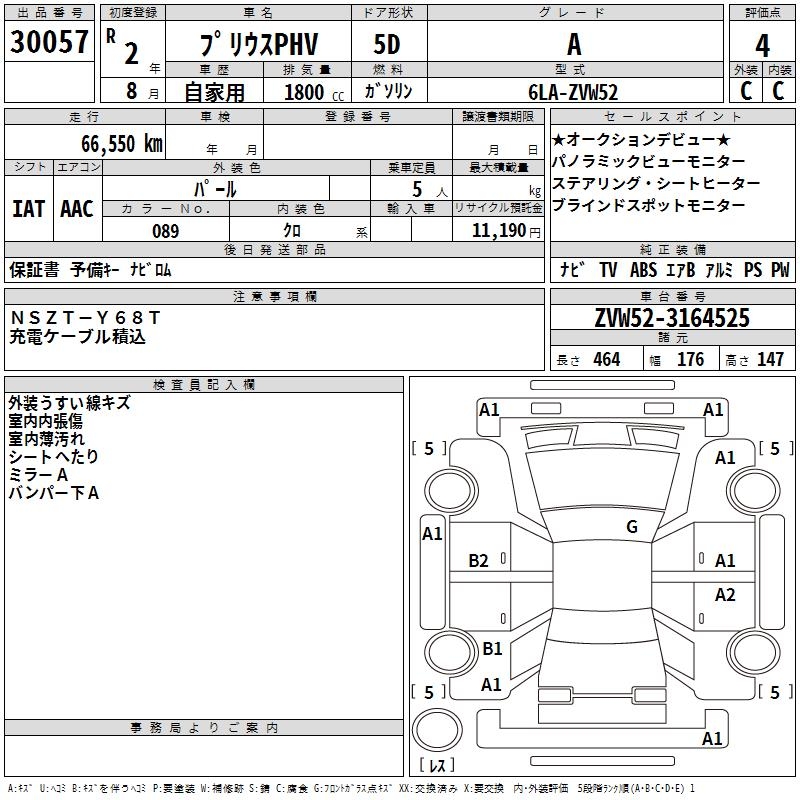Click the seating capacity value 5人
Screen dimensions: 800x800
click(x=430, y=189)
